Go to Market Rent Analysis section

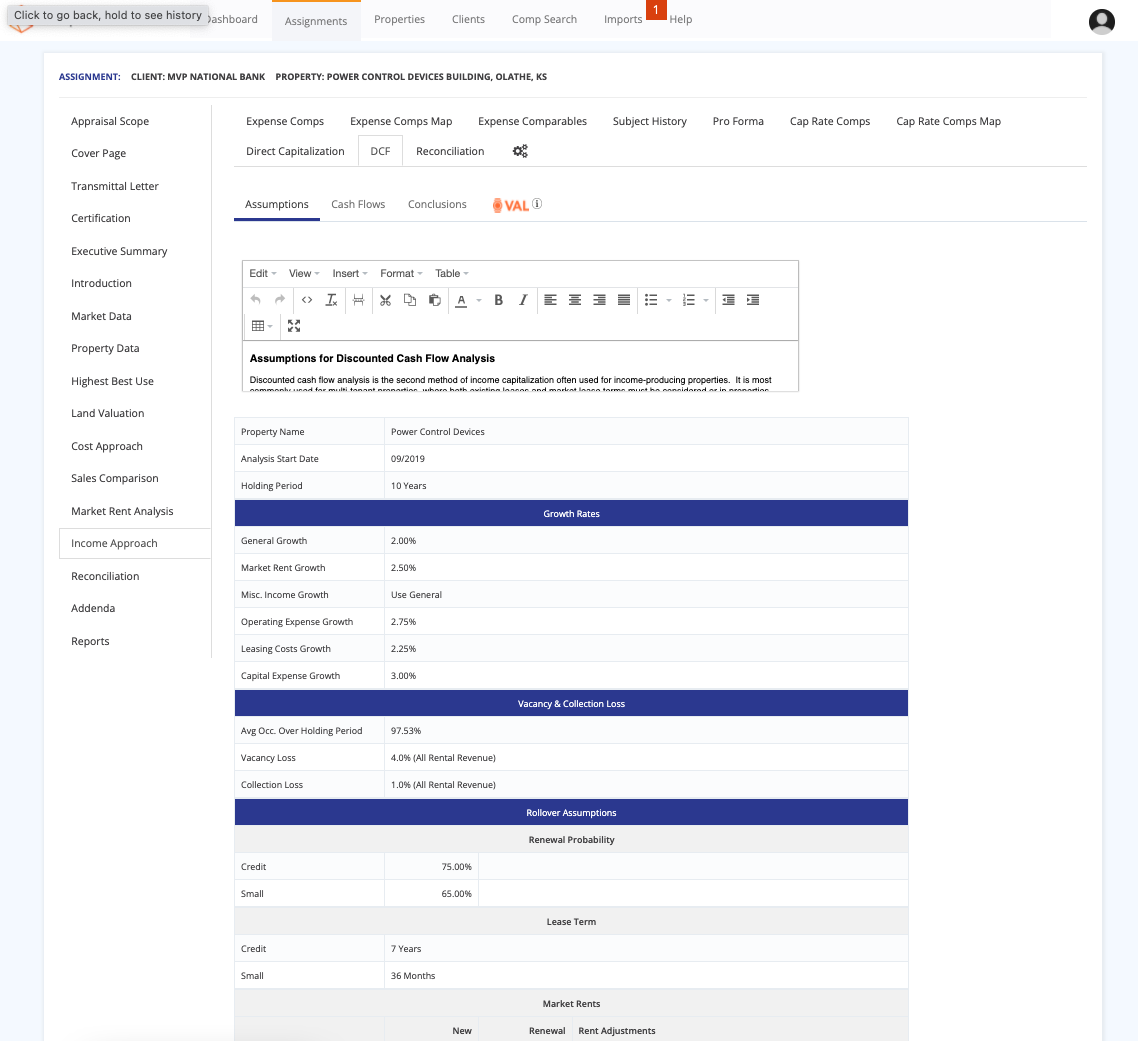click(x=123, y=511)
